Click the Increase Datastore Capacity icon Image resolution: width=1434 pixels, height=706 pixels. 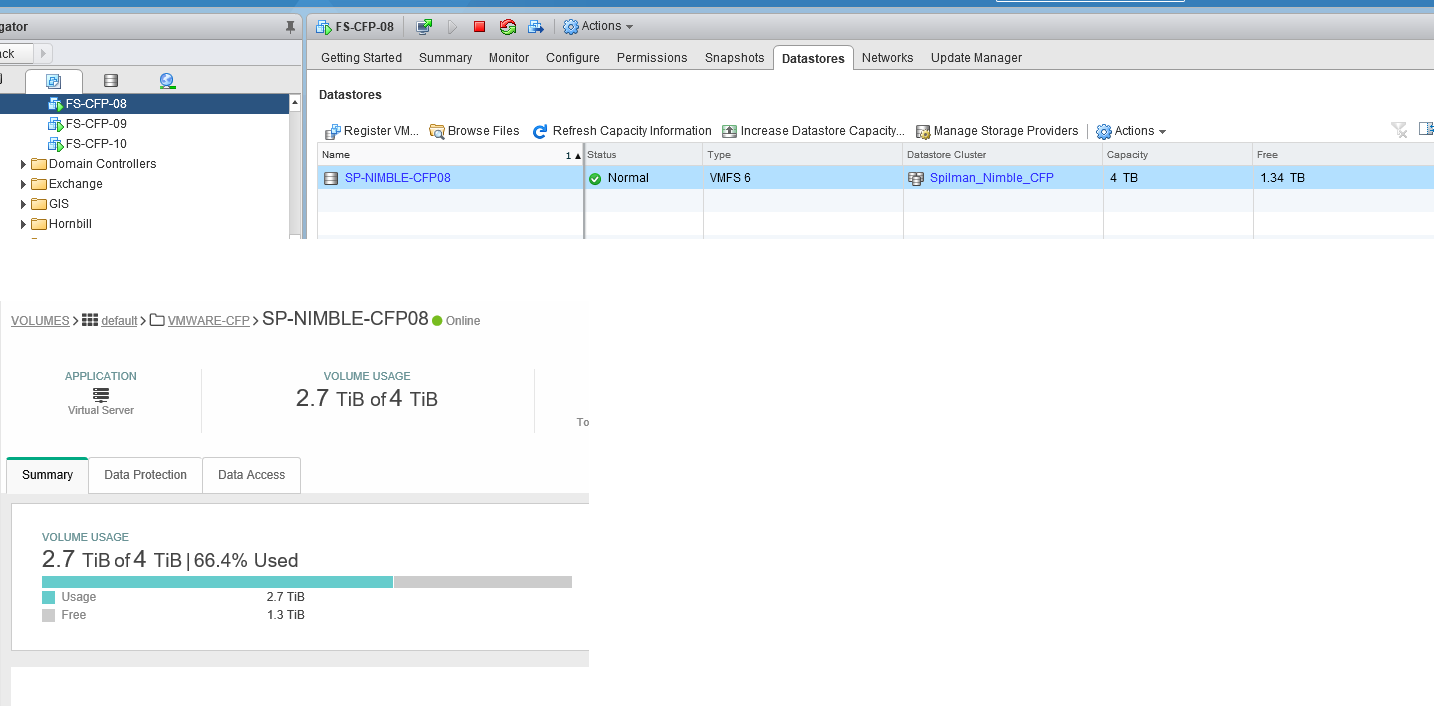[730, 131]
